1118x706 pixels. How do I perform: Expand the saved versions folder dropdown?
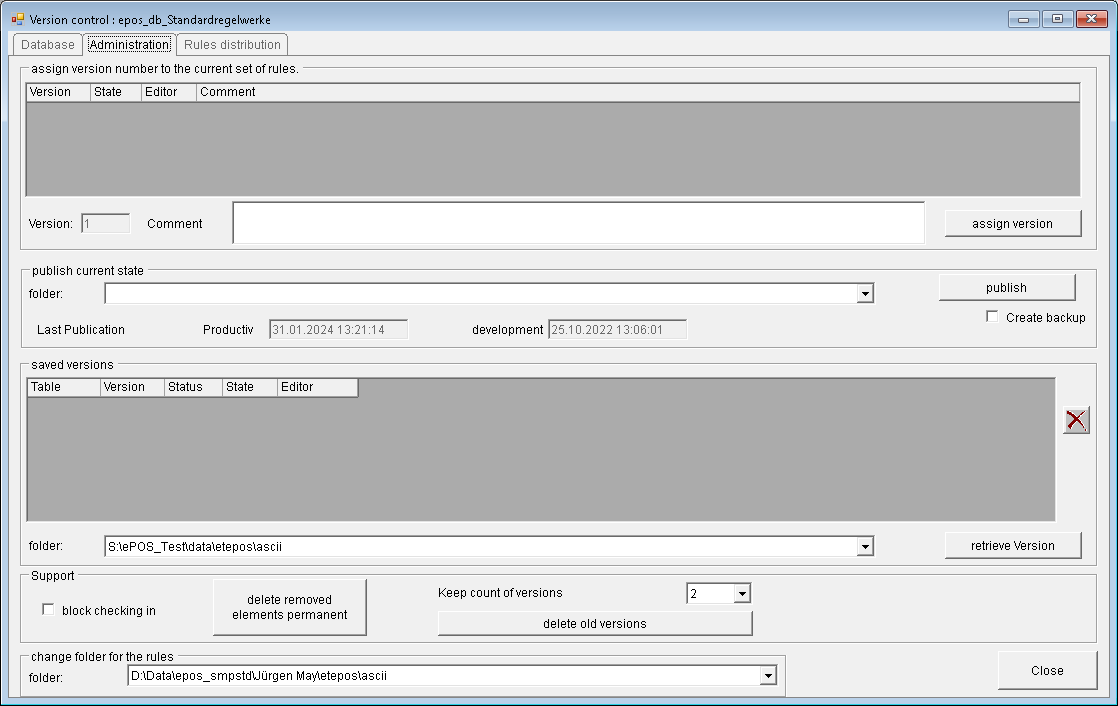point(866,546)
